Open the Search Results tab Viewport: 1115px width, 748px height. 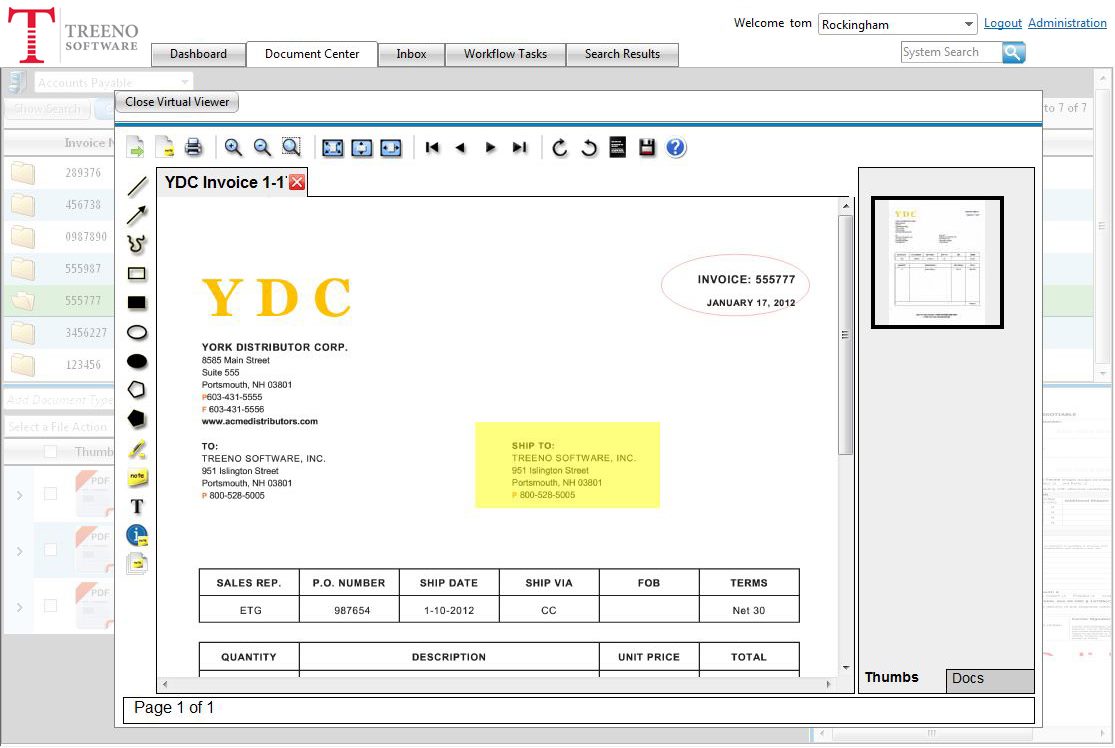pyautogui.click(x=622, y=54)
